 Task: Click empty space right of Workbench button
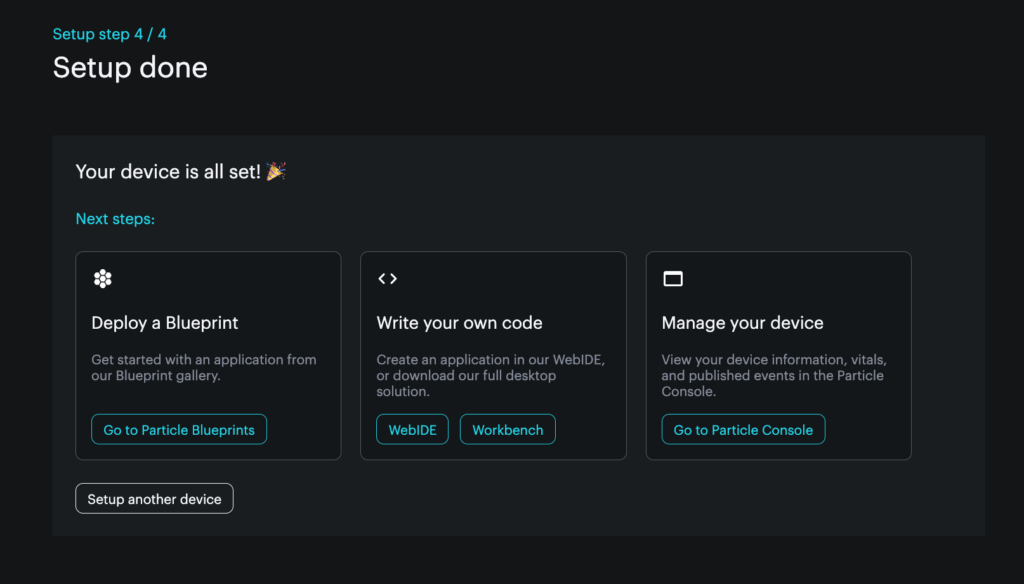pyautogui.click(x=590, y=430)
